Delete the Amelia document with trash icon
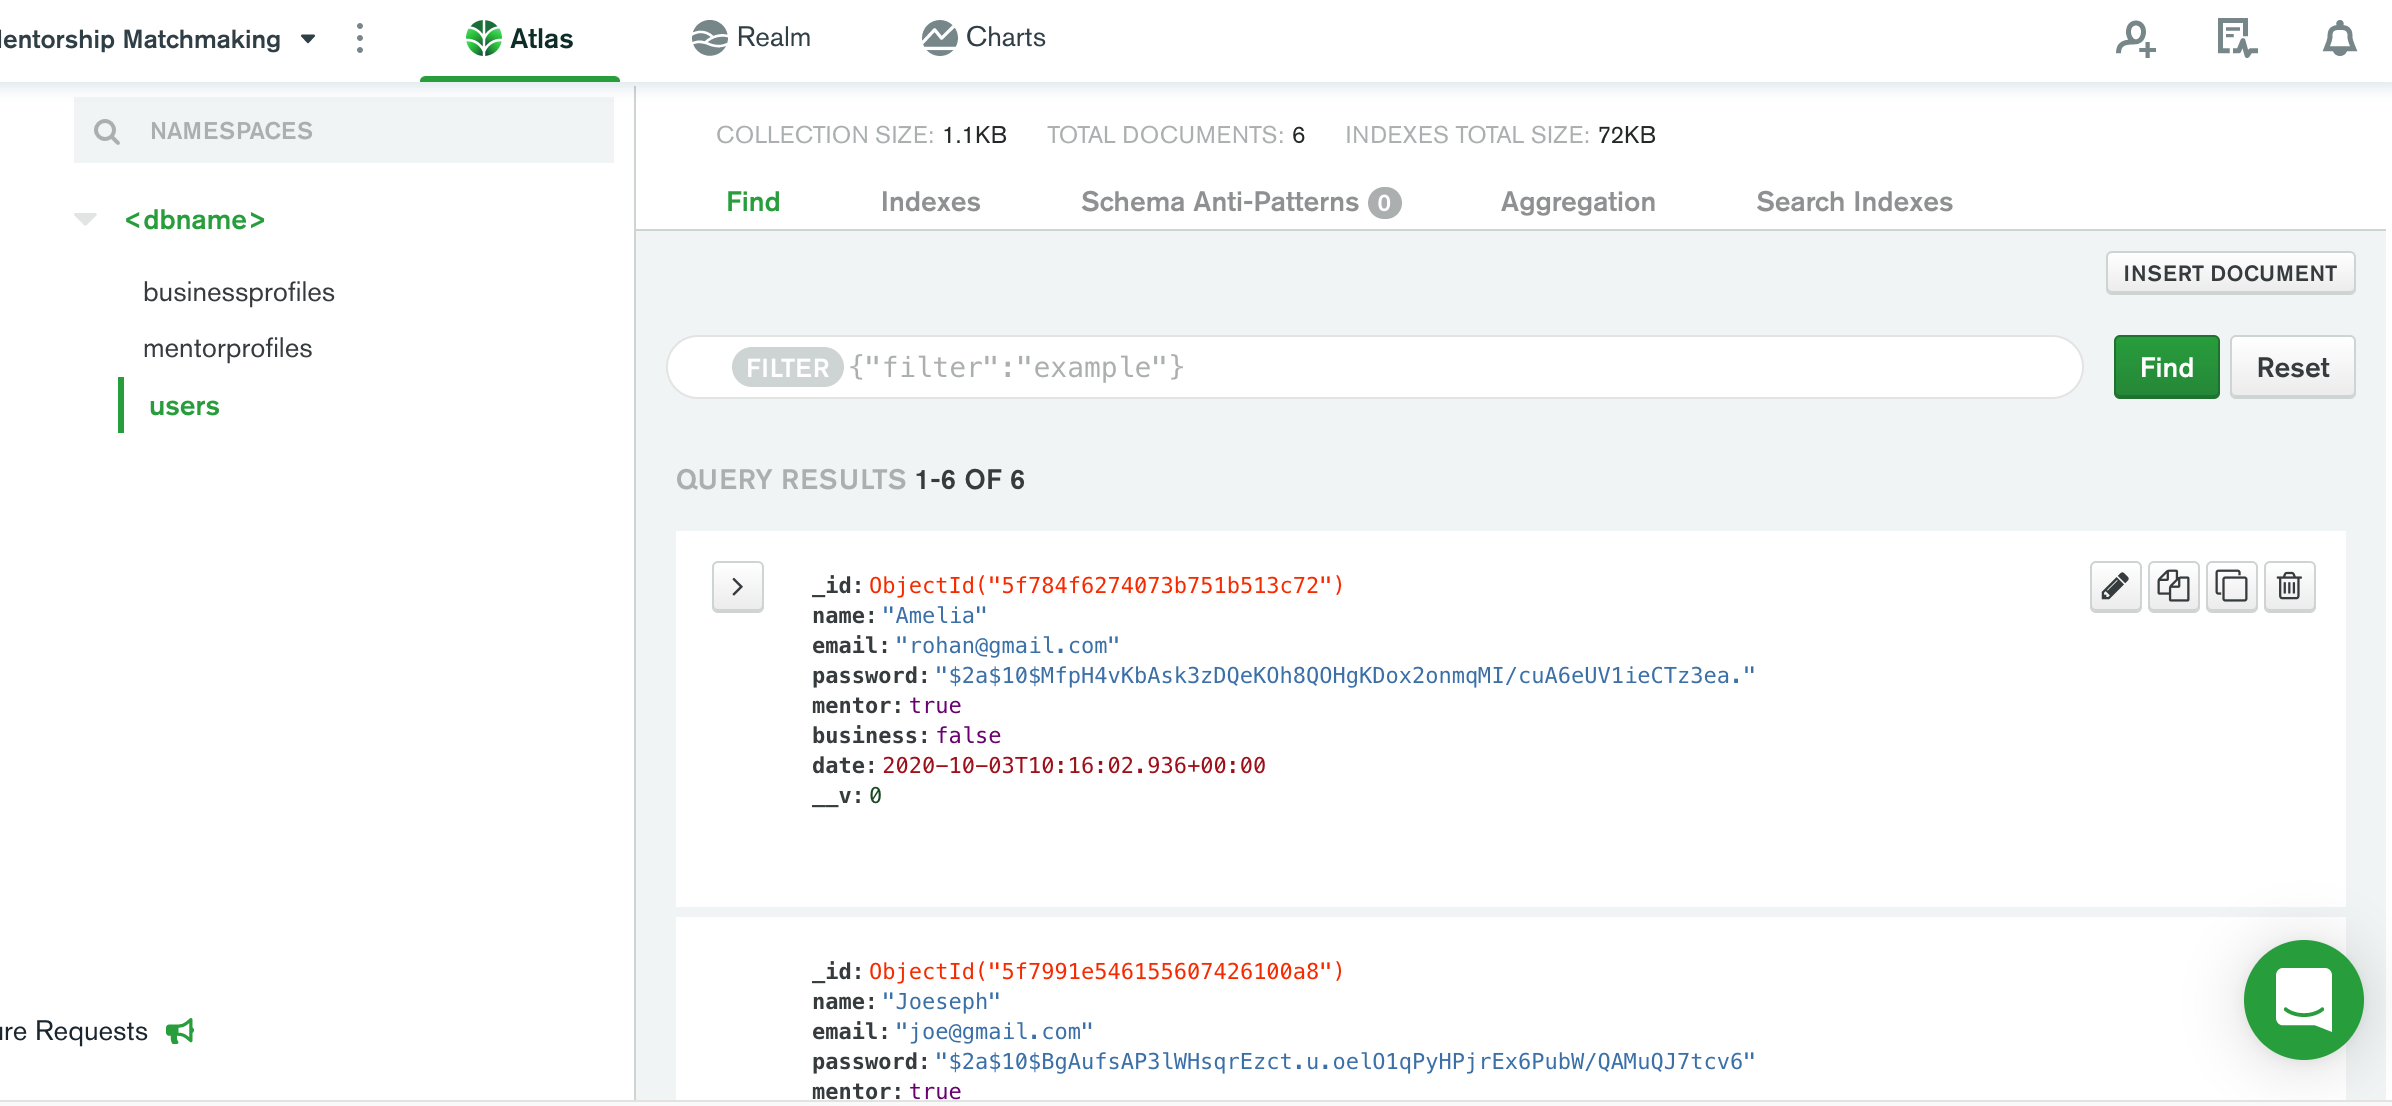 (2289, 586)
